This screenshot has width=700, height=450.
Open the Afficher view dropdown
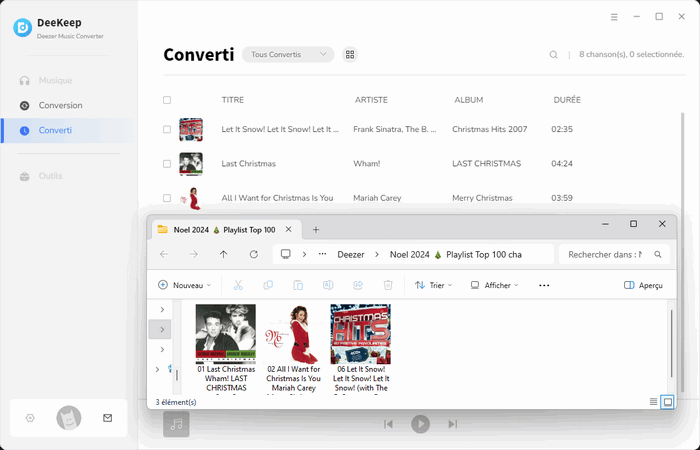coord(495,285)
